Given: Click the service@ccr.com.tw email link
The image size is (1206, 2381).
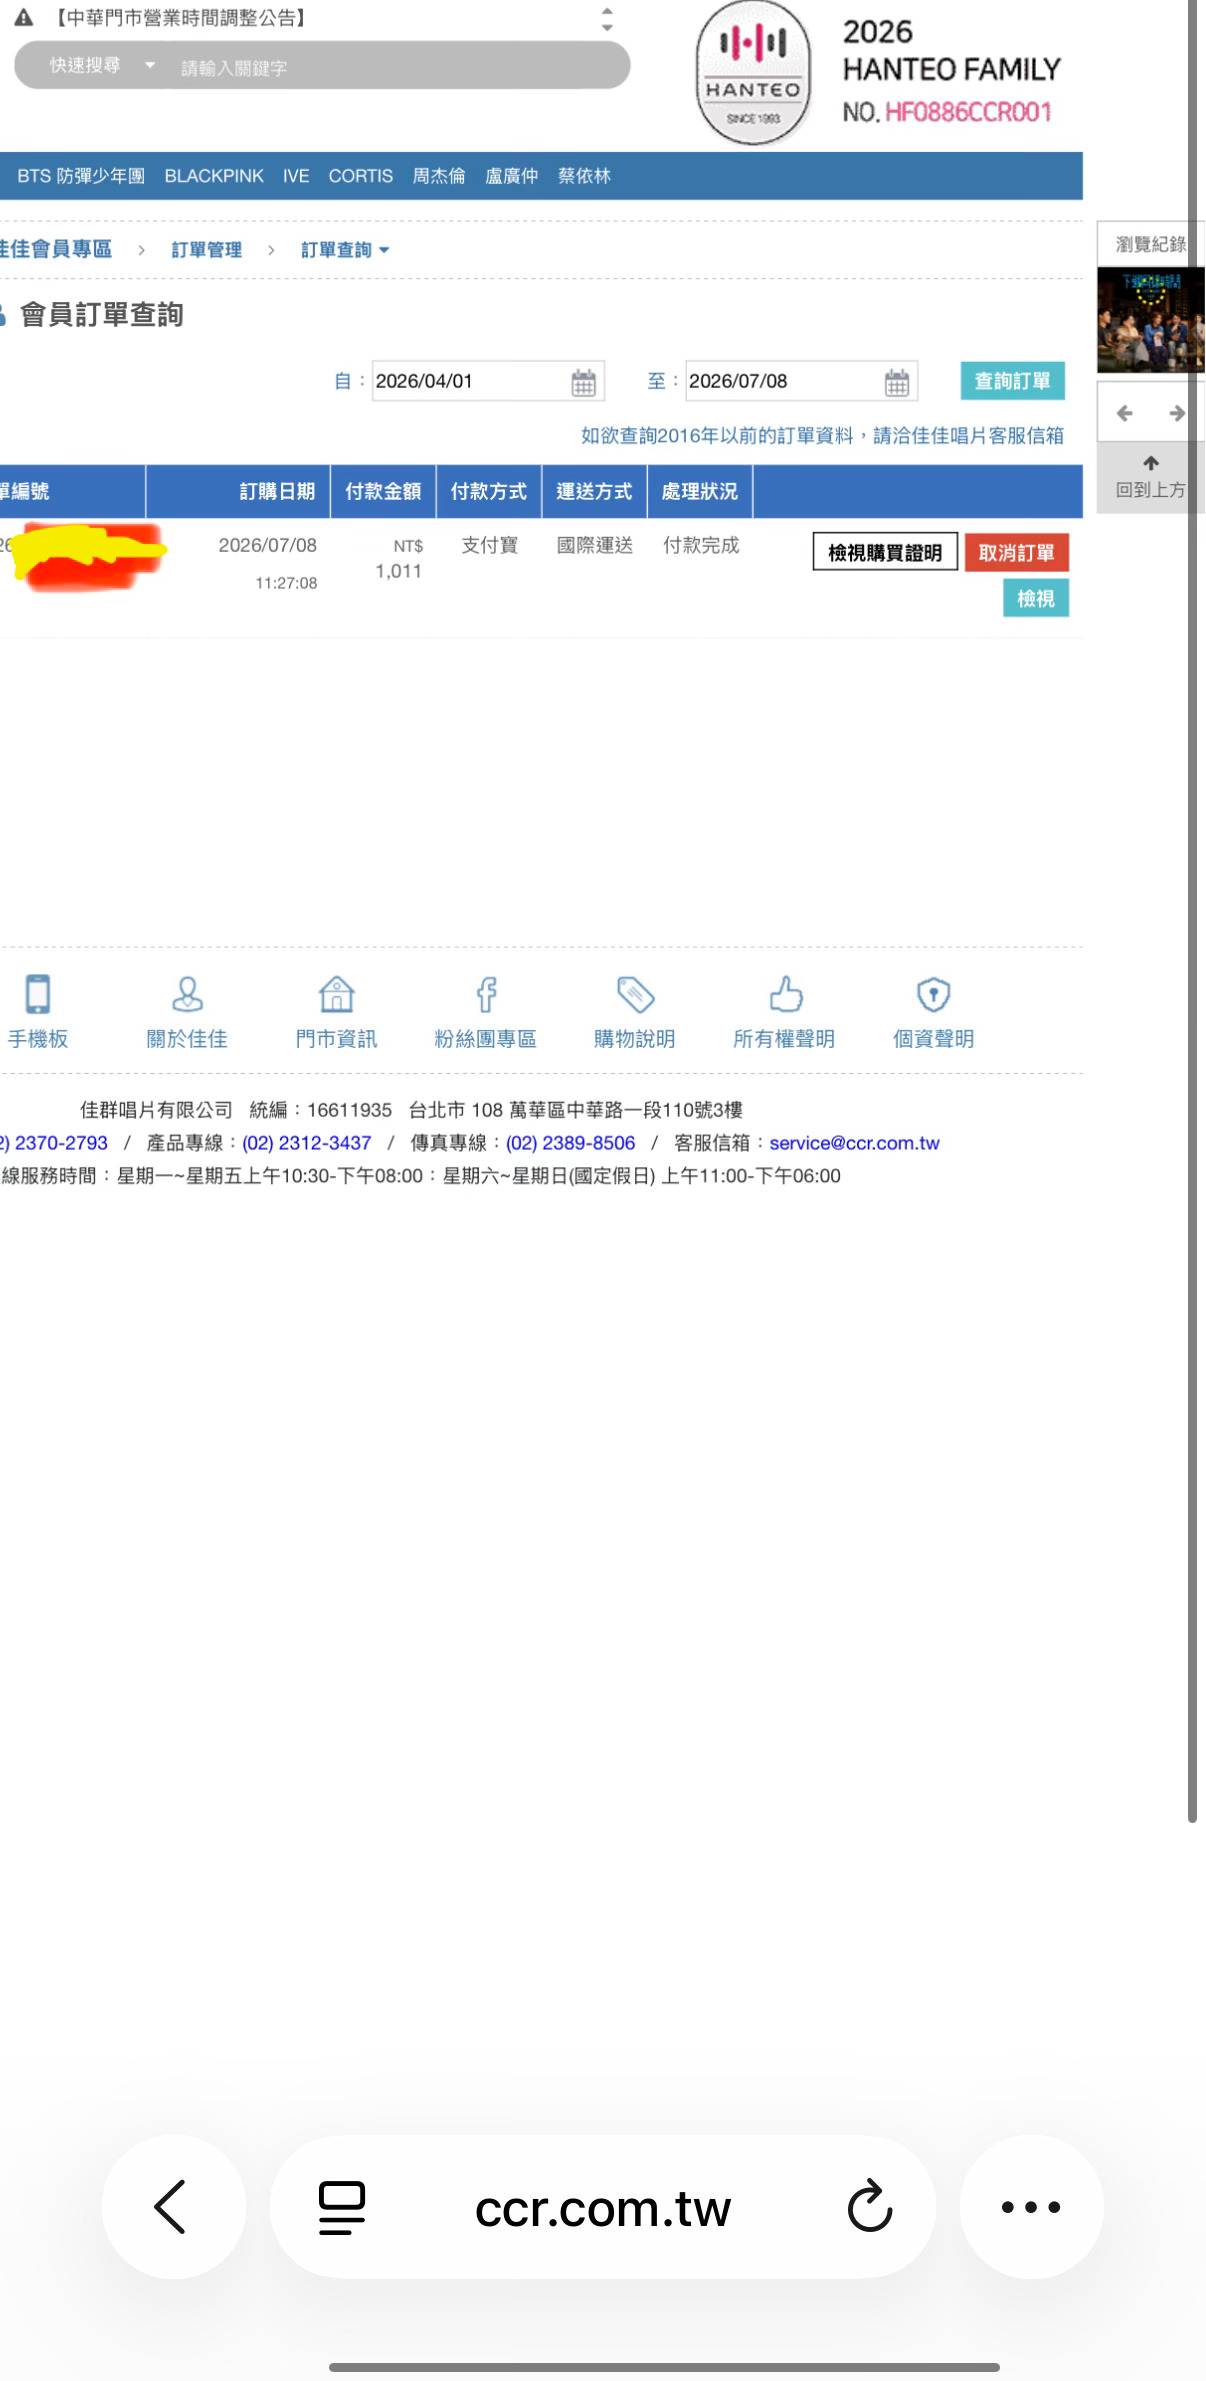Looking at the screenshot, I should 854,1143.
